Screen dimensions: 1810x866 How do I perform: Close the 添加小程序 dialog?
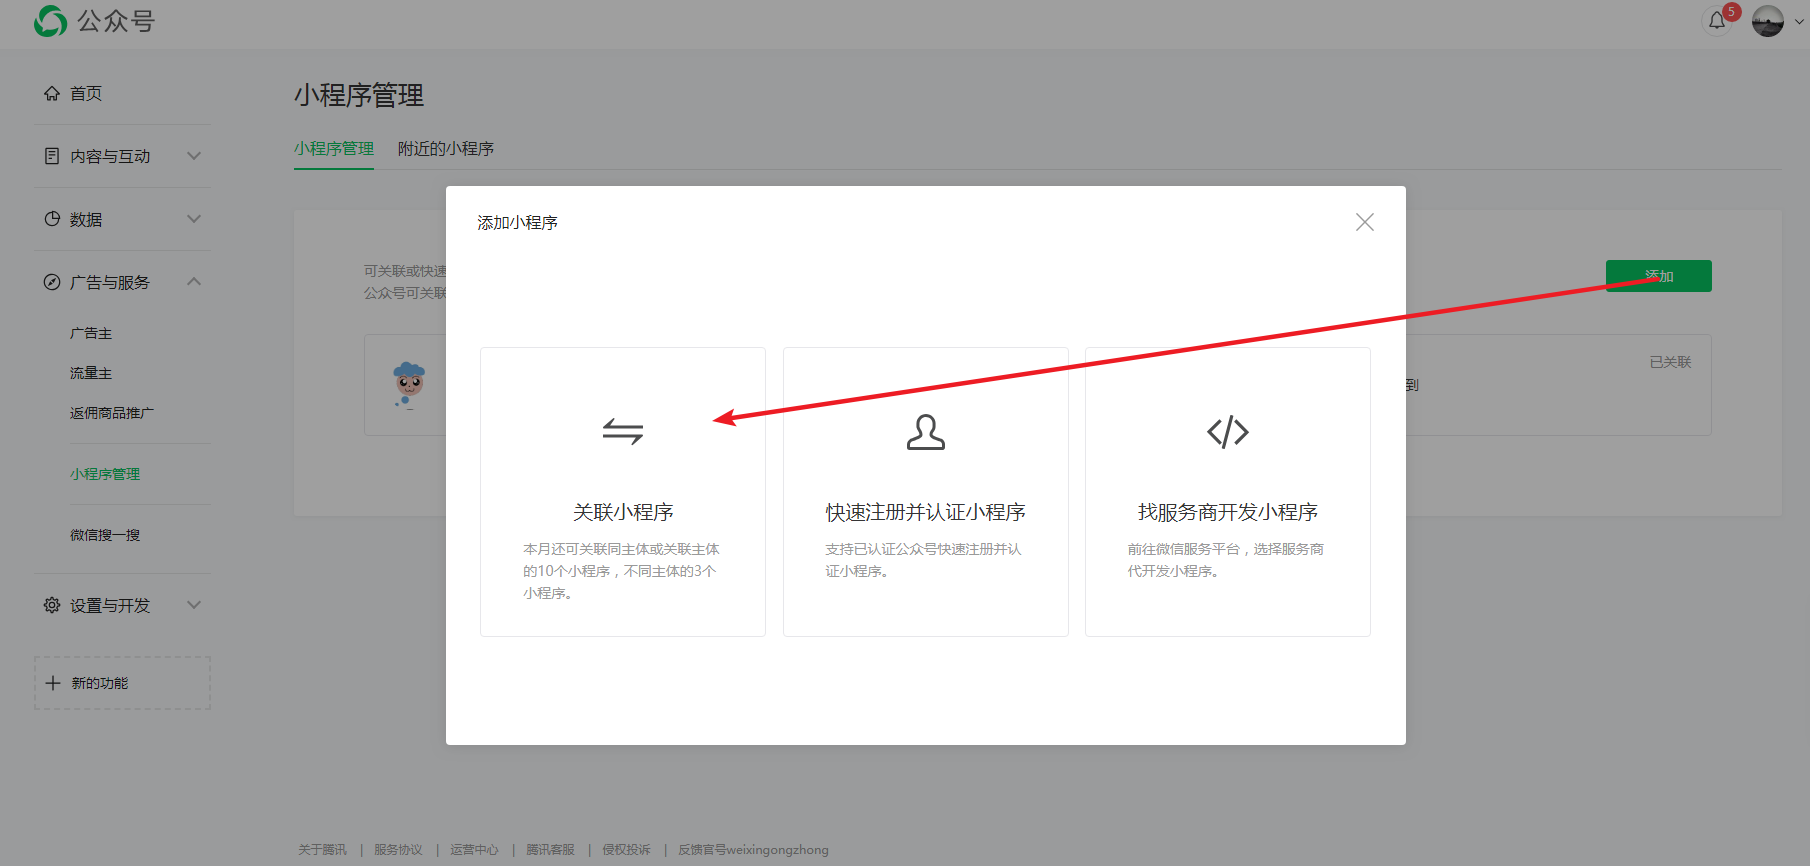(x=1364, y=222)
